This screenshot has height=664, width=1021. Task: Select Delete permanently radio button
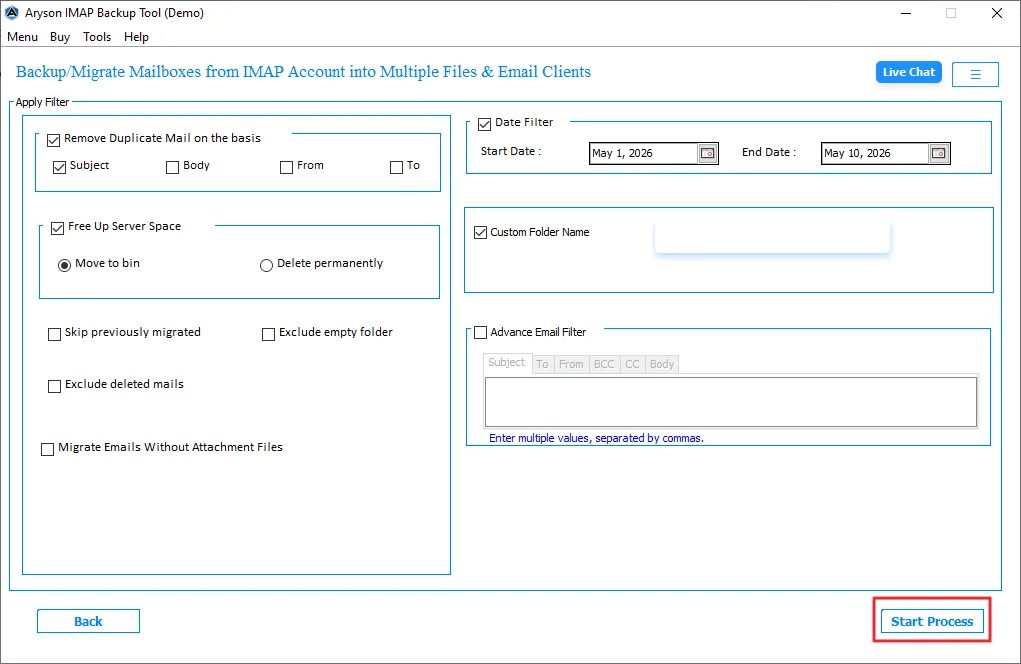point(266,265)
